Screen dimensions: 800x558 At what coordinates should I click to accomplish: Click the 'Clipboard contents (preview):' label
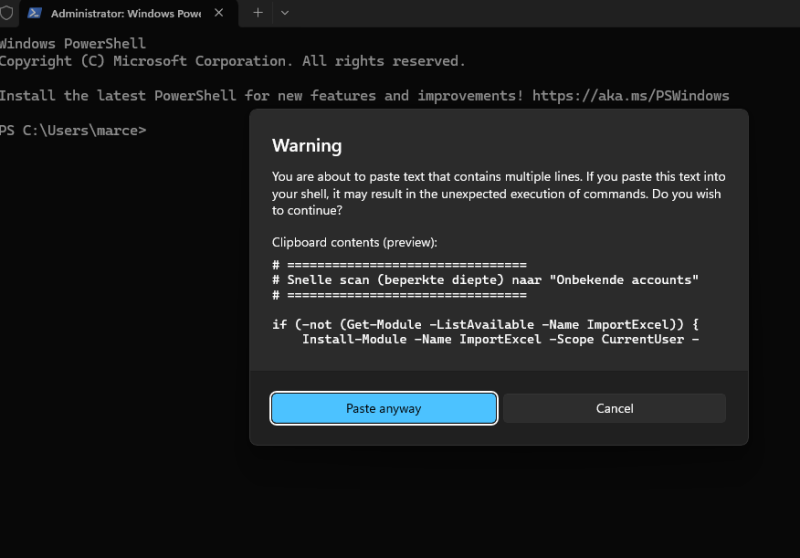[x=355, y=242]
